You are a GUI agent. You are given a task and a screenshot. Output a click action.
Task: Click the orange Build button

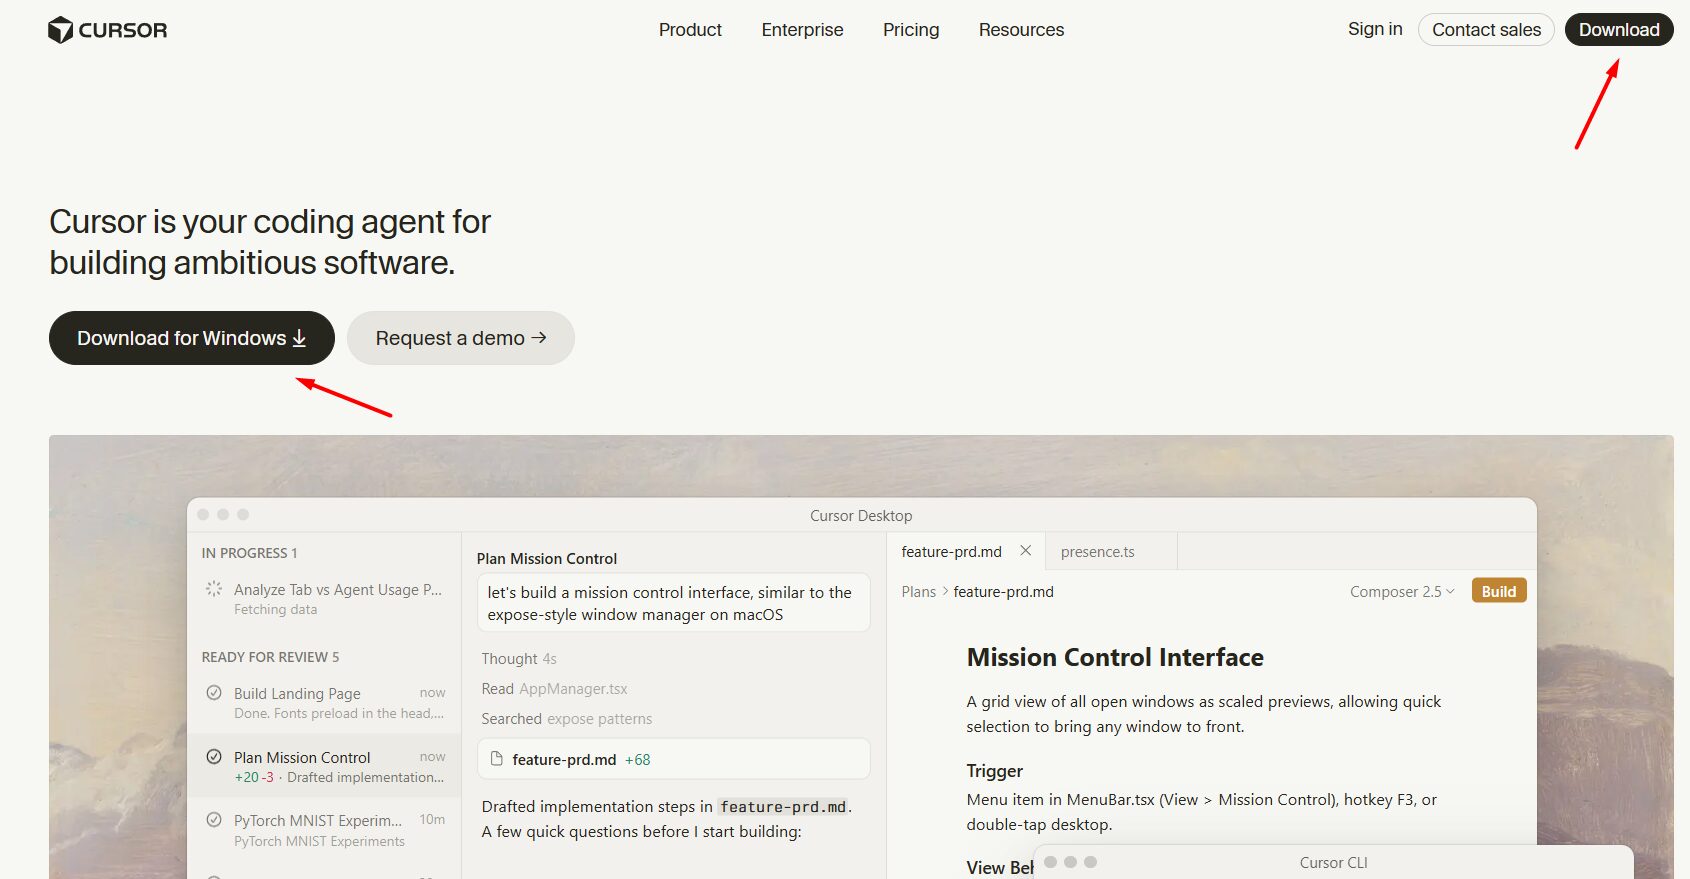tap(1499, 591)
